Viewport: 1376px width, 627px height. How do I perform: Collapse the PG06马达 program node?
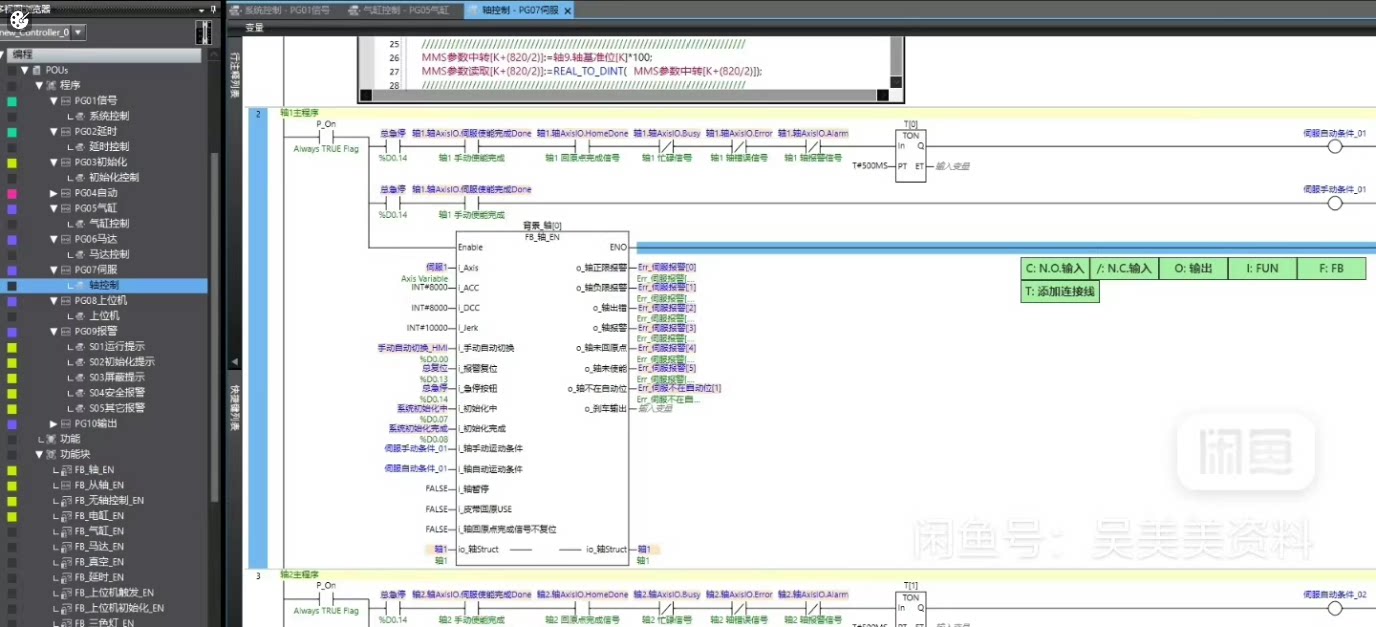(x=54, y=239)
